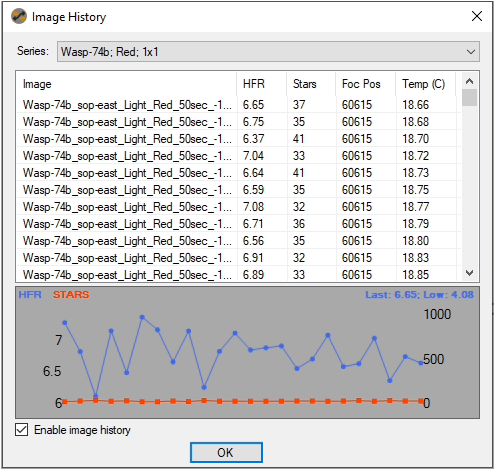495x470 pixels.
Task: Select the row with temperature 18.77
Action: (x=239, y=207)
